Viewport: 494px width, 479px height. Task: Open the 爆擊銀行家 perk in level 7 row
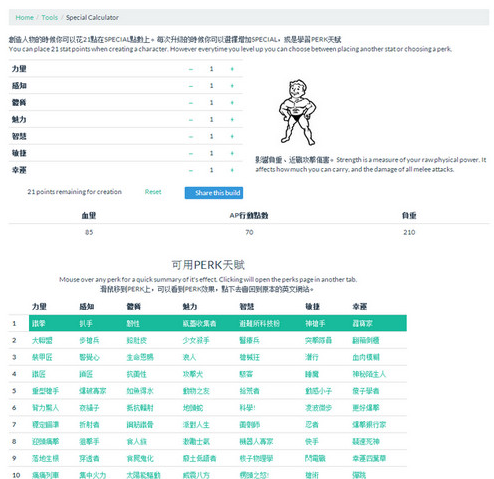(369, 425)
